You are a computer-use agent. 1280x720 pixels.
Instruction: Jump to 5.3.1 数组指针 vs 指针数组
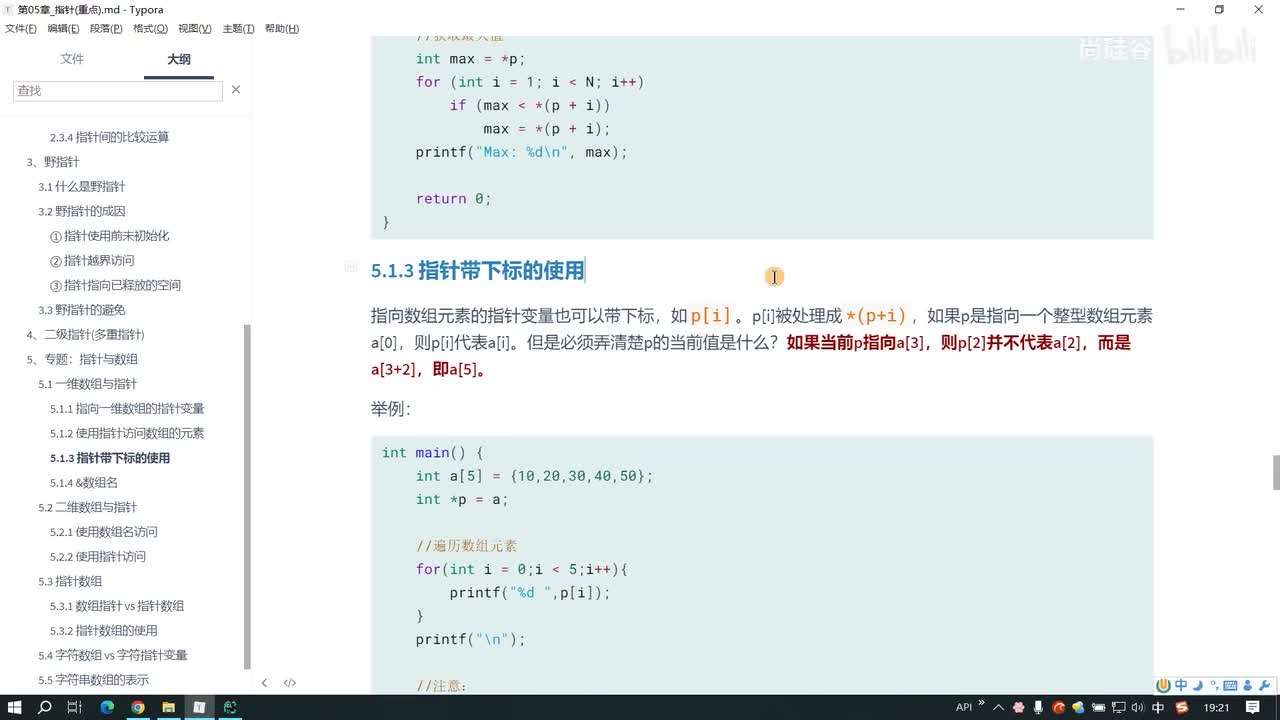117,606
